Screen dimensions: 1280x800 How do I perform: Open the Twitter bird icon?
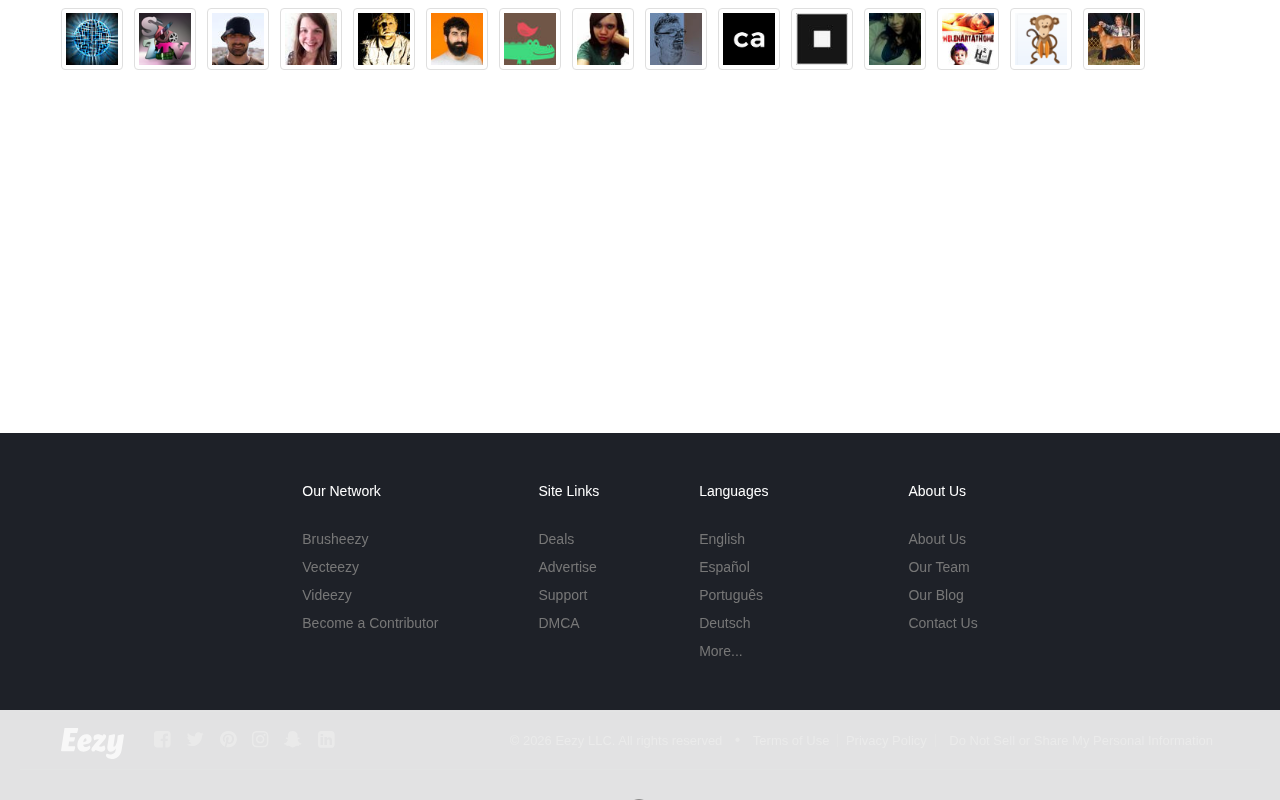coord(195,739)
